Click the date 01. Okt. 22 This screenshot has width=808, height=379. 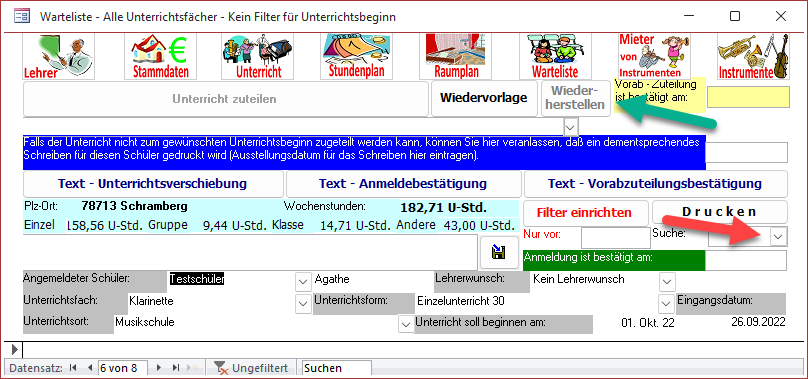[648, 323]
